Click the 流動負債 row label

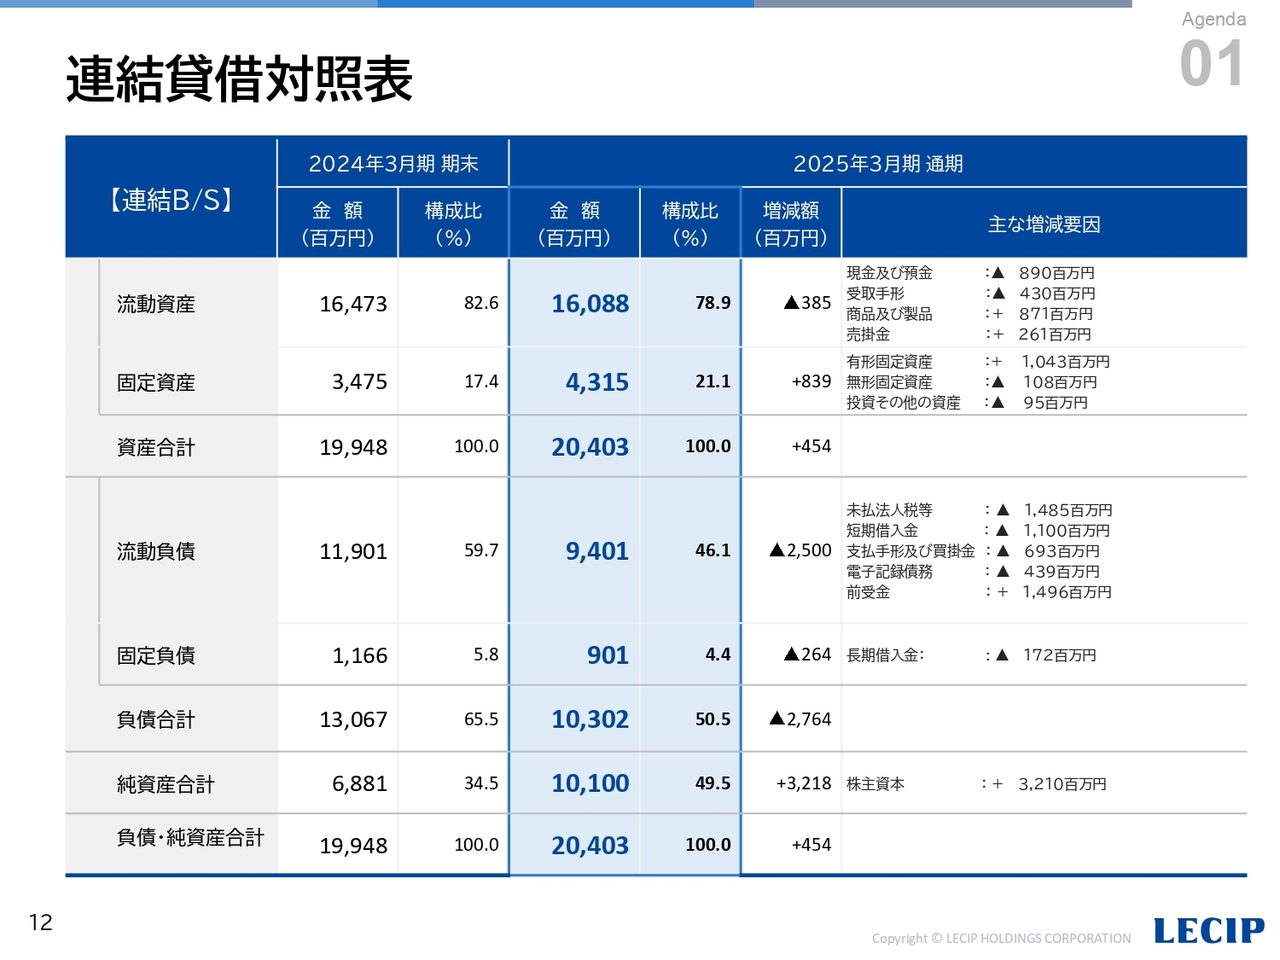pos(156,551)
